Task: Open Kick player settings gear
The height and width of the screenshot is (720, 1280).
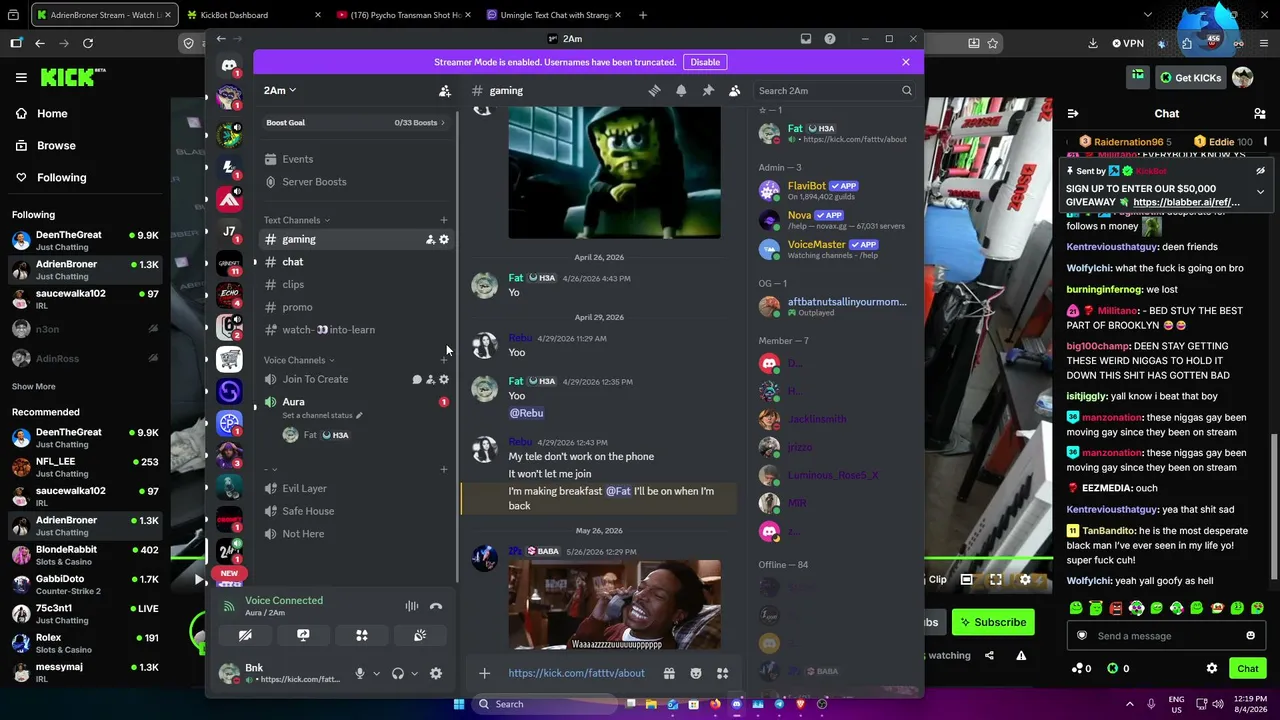Action: point(1025,579)
